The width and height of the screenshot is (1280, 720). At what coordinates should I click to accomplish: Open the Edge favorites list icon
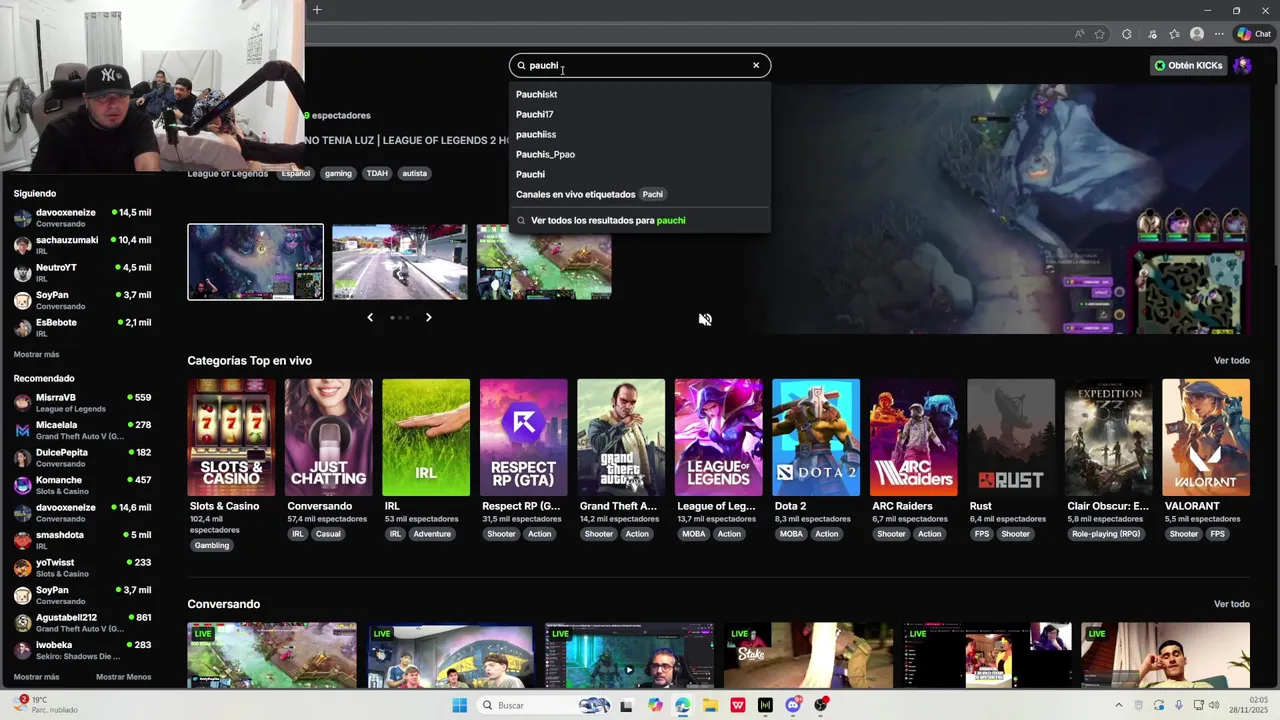[x=1174, y=34]
